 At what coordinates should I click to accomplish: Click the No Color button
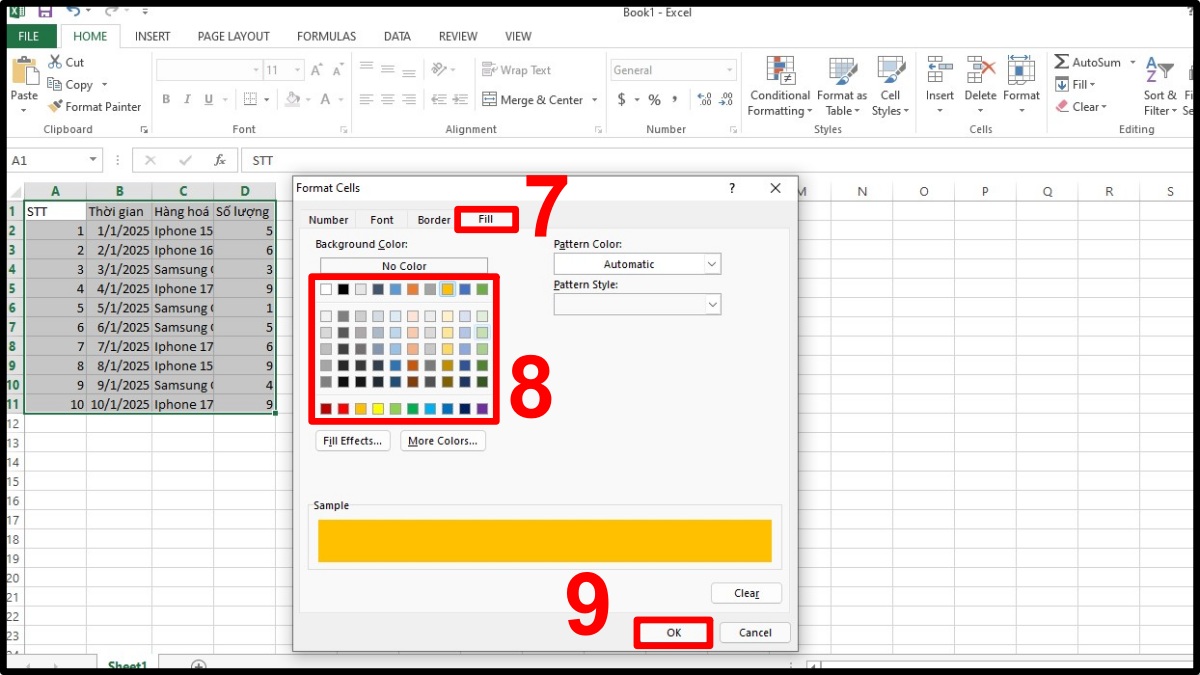click(404, 266)
